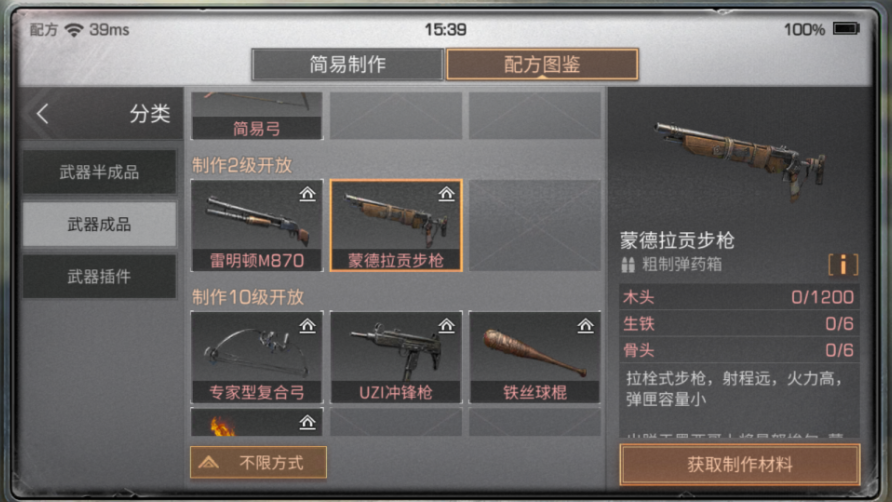This screenshot has height=502, width=892.
Task: Select the 武器插件 category
Action: pyautogui.click(x=100, y=277)
